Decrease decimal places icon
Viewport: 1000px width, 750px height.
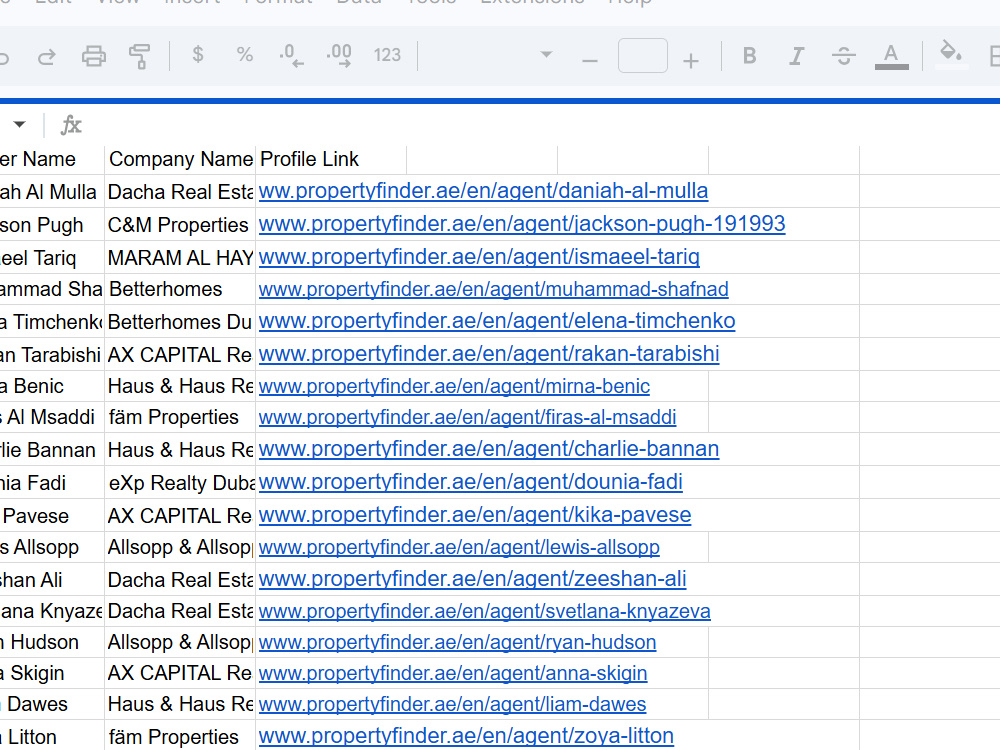[x=291, y=55]
